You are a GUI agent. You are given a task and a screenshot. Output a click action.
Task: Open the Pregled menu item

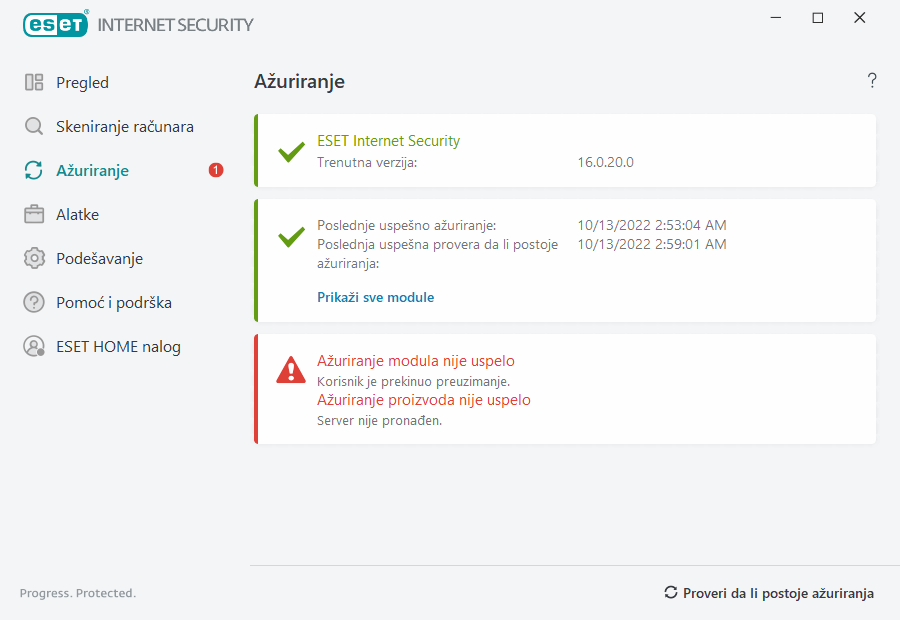click(82, 83)
